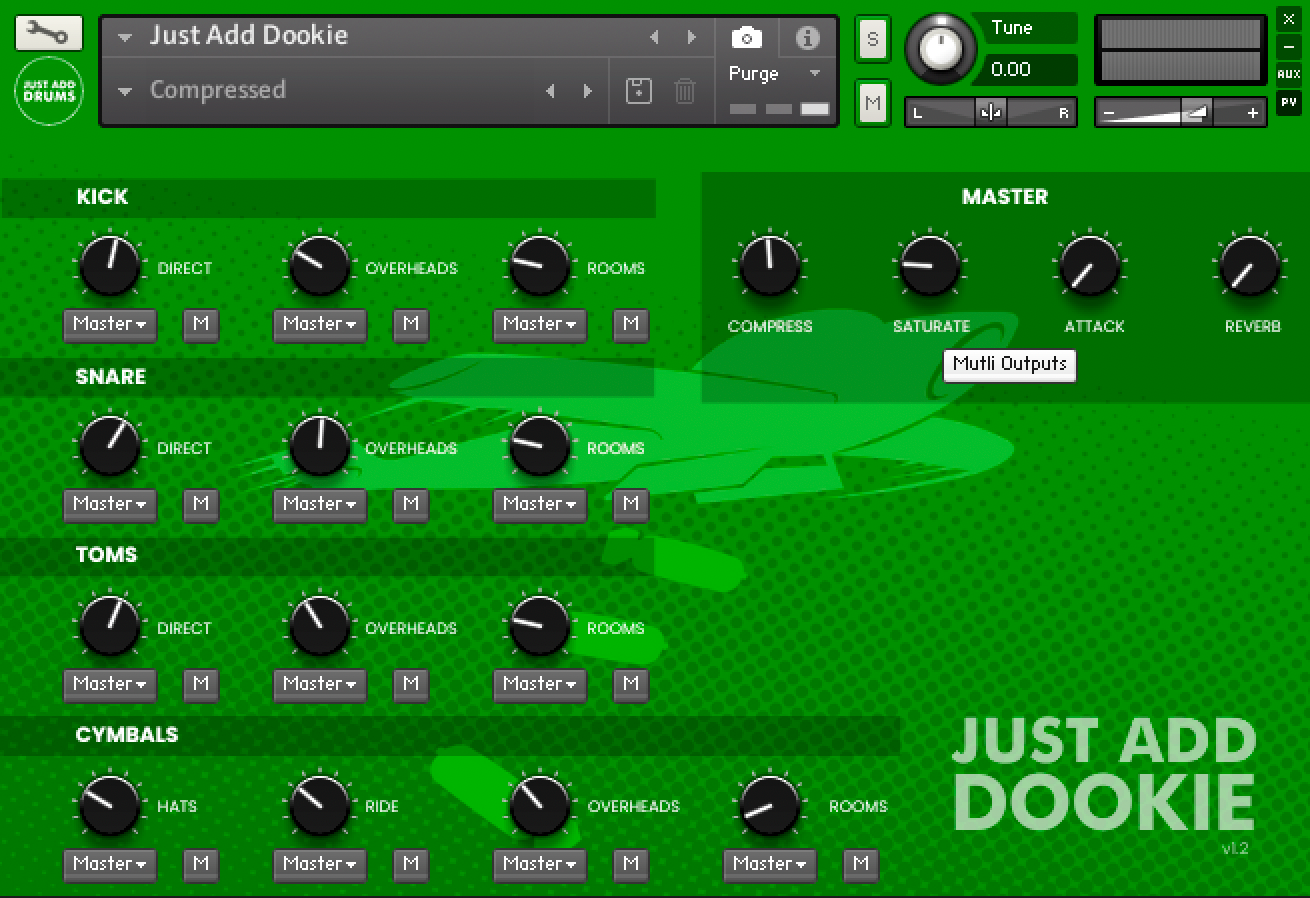Image resolution: width=1310 pixels, height=898 pixels.
Task: Open the wrench instrument edit mode
Action: (48, 33)
